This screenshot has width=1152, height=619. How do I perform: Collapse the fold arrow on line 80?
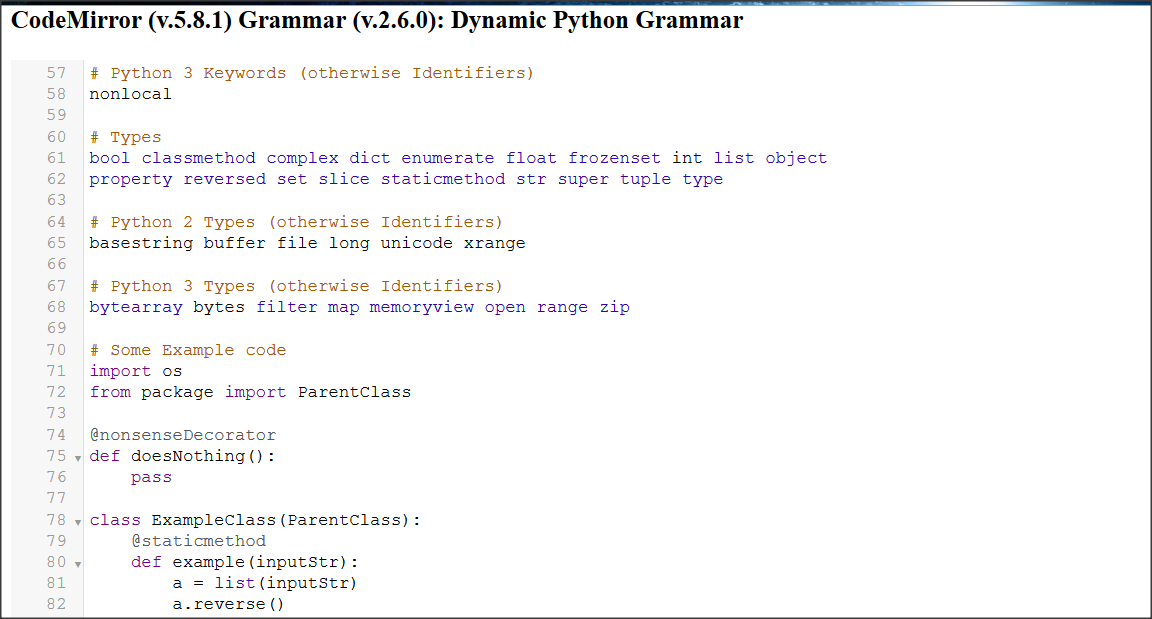point(78,565)
